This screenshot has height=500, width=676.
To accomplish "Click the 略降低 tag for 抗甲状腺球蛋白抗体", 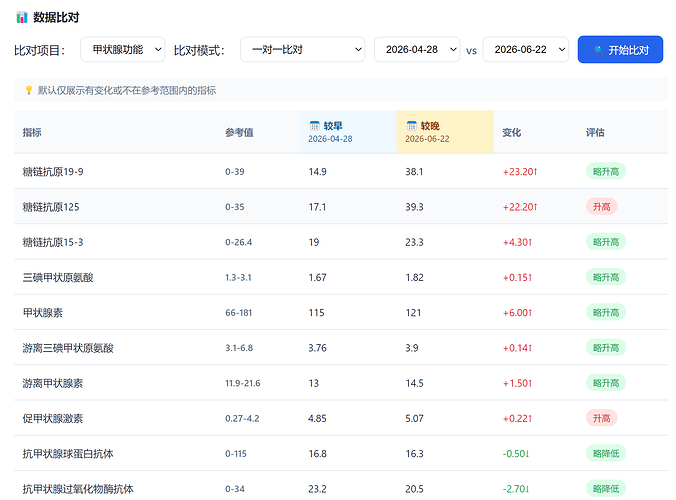I will pos(606,453).
